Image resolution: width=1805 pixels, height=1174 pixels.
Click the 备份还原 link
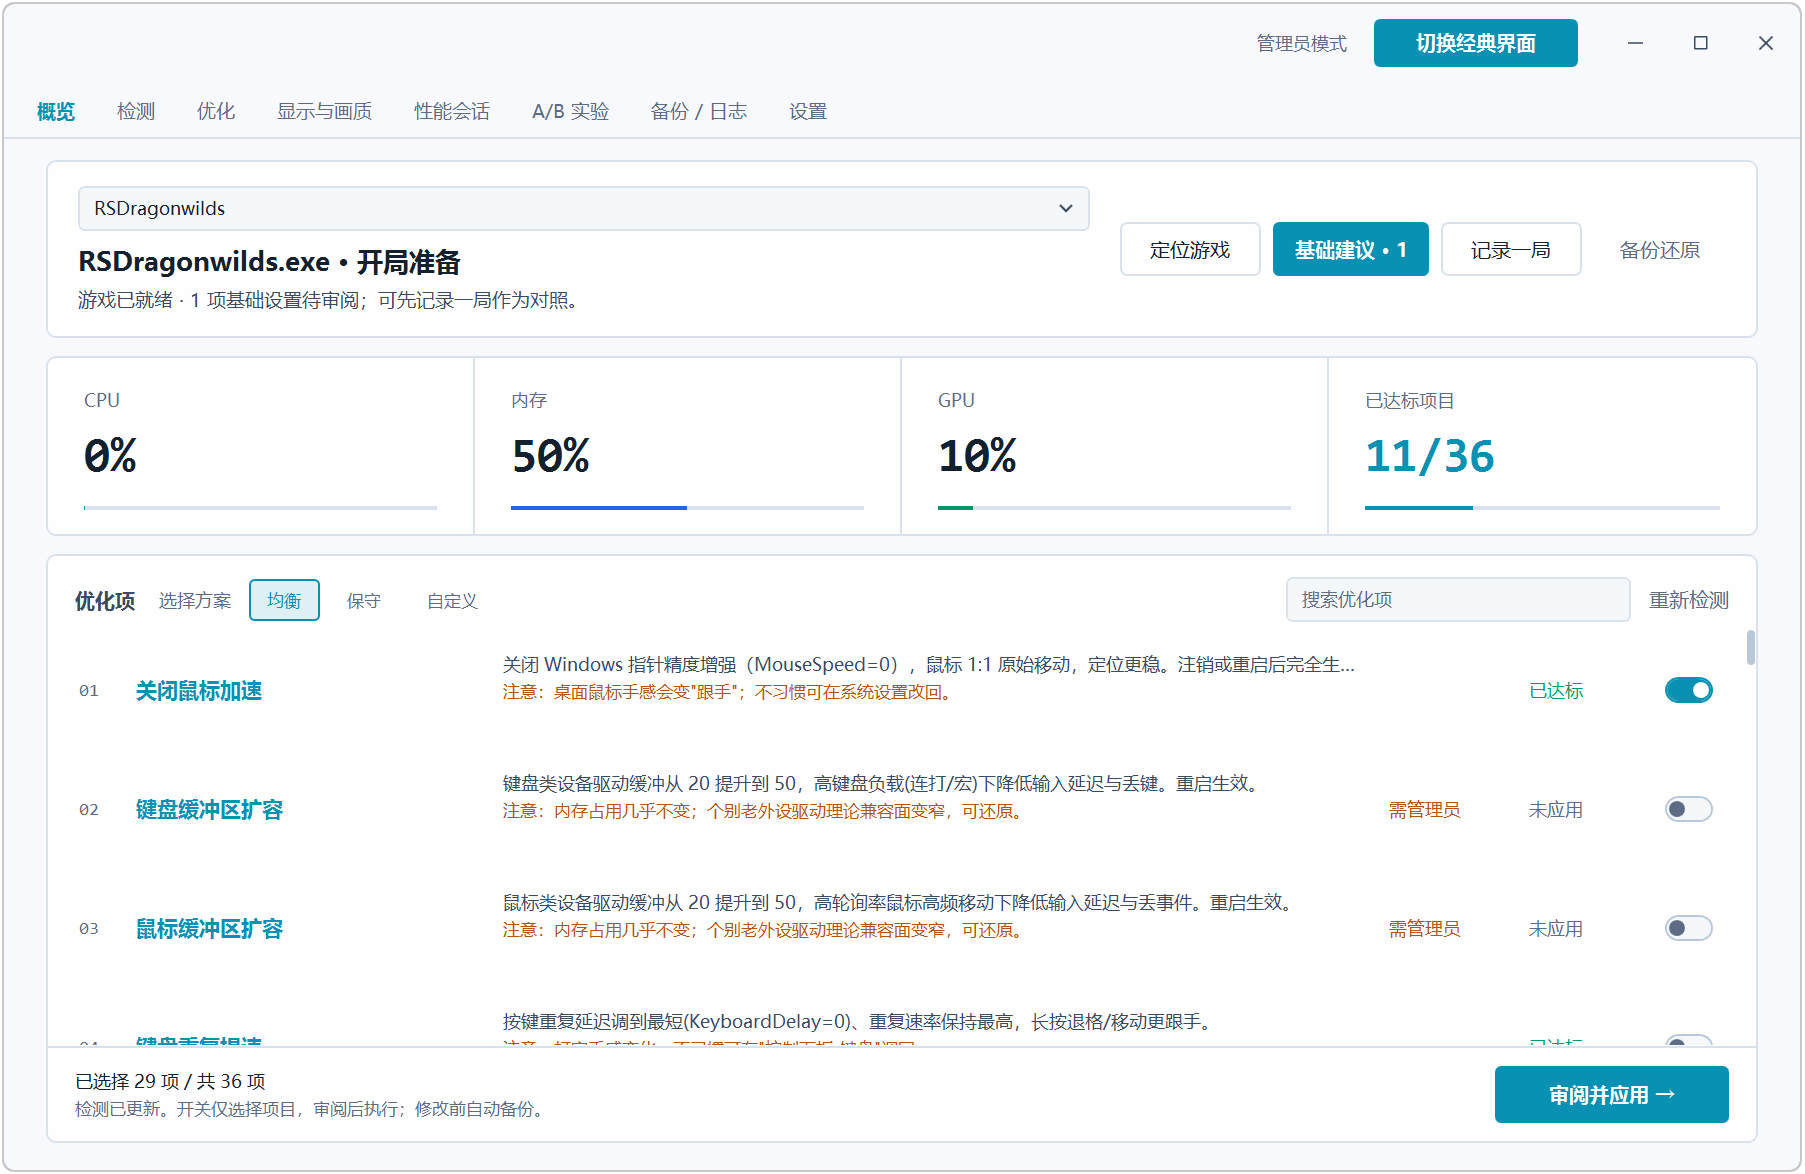tap(1660, 249)
